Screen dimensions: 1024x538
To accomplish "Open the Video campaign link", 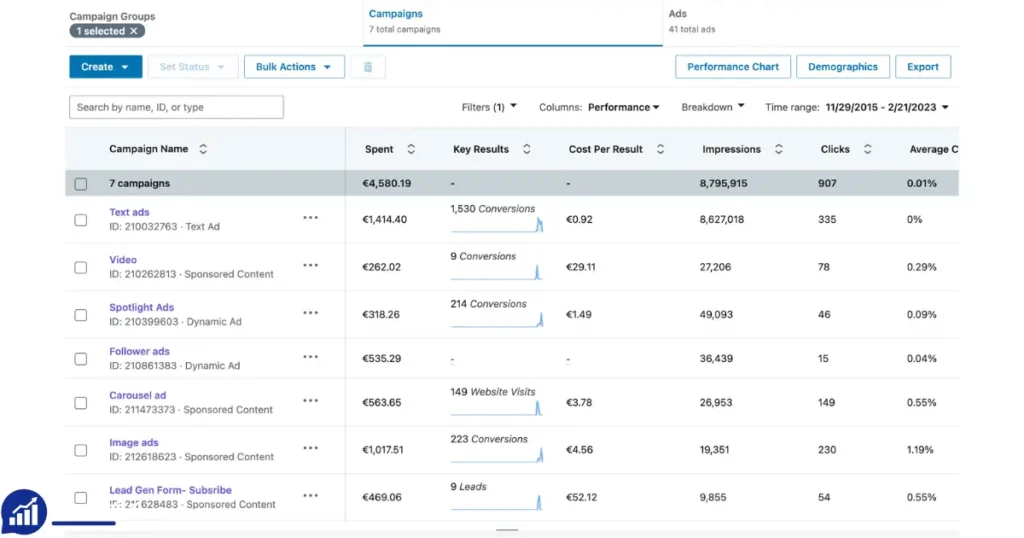I will point(123,260).
